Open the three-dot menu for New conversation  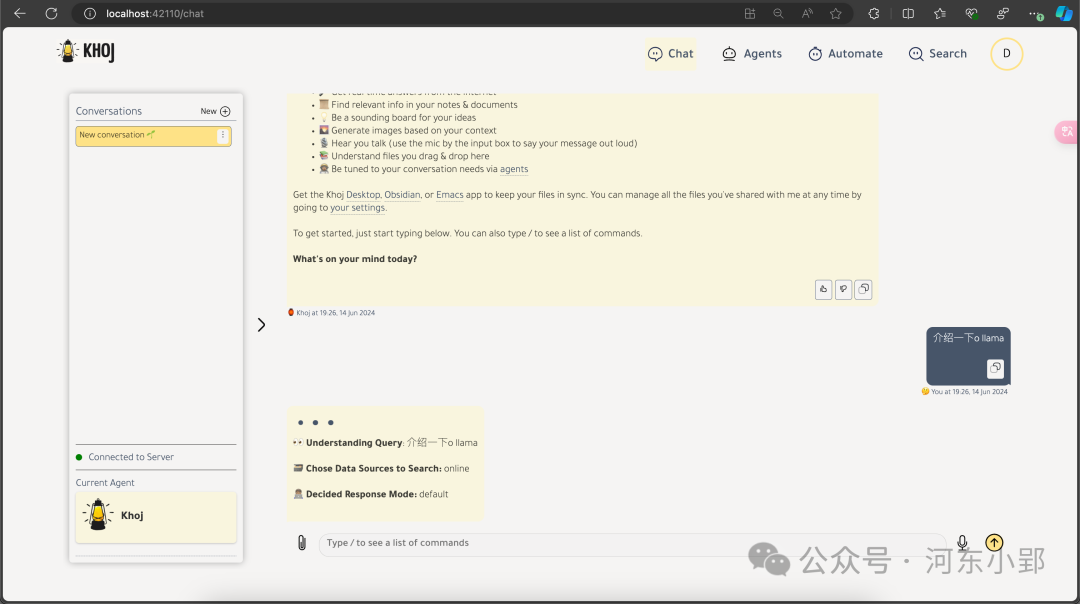coord(222,136)
